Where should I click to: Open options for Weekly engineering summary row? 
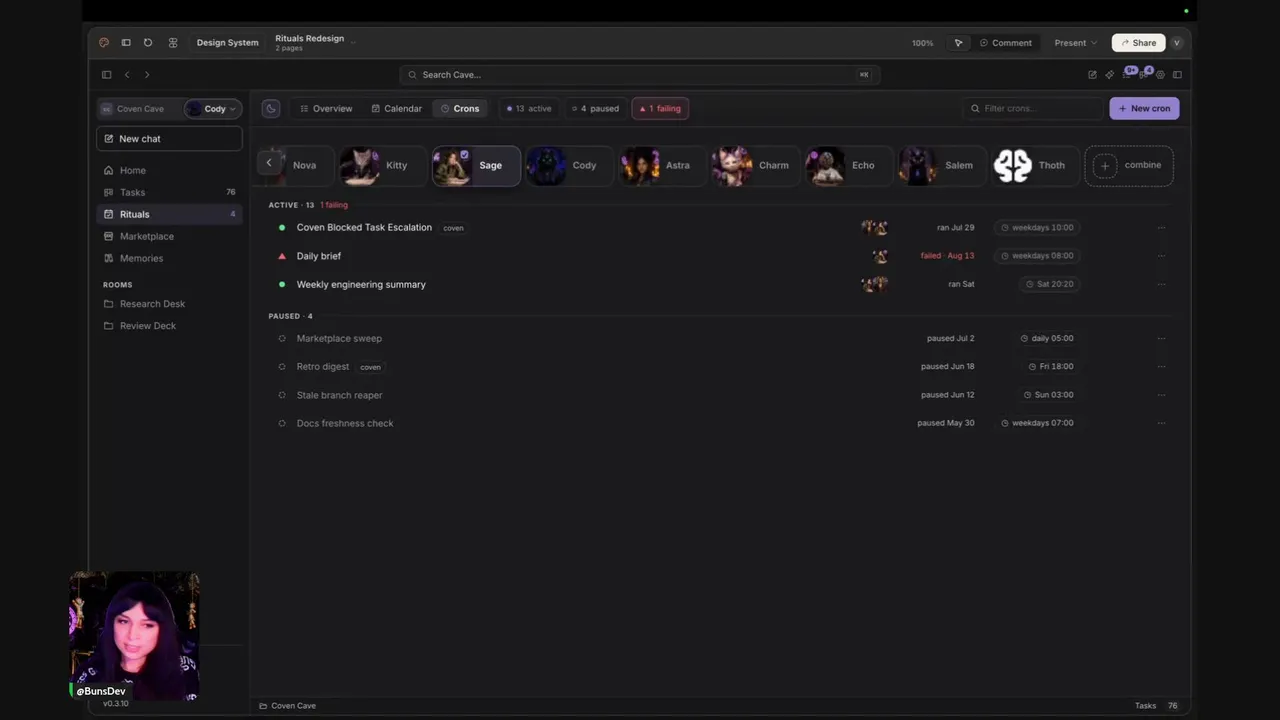click(x=1161, y=284)
